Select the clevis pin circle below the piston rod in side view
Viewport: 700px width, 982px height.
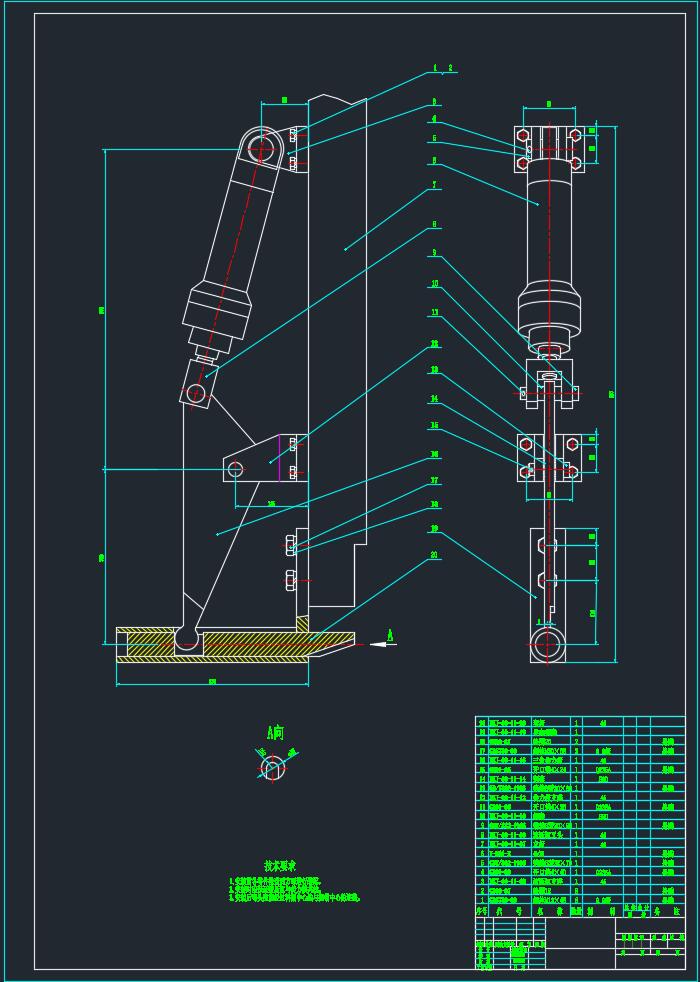pos(196,393)
